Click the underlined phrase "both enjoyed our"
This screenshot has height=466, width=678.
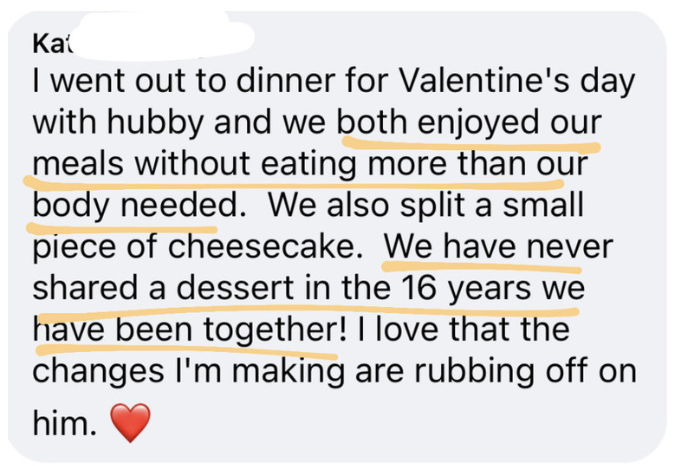(469, 125)
